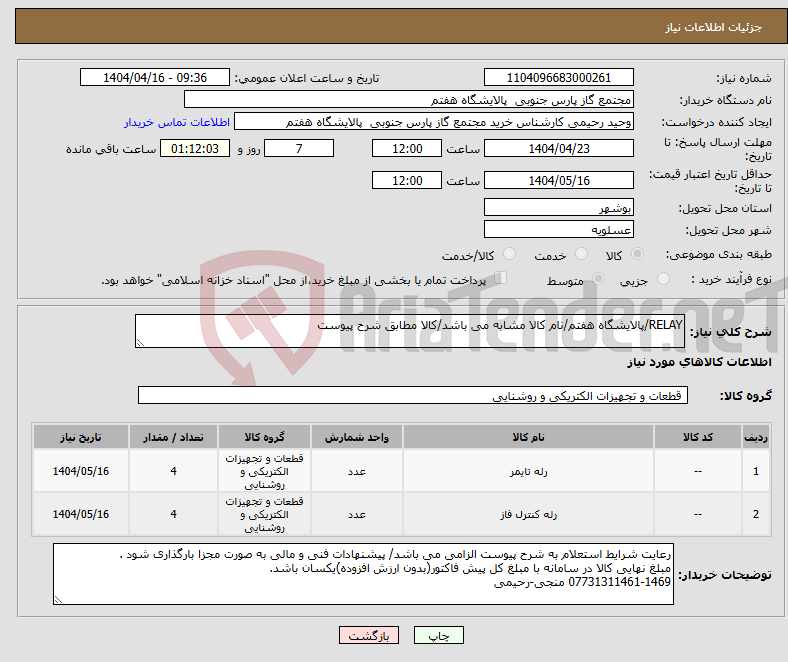Click the تعداد / مقدار column header
This screenshot has height=662, width=788.
[173, 437]
